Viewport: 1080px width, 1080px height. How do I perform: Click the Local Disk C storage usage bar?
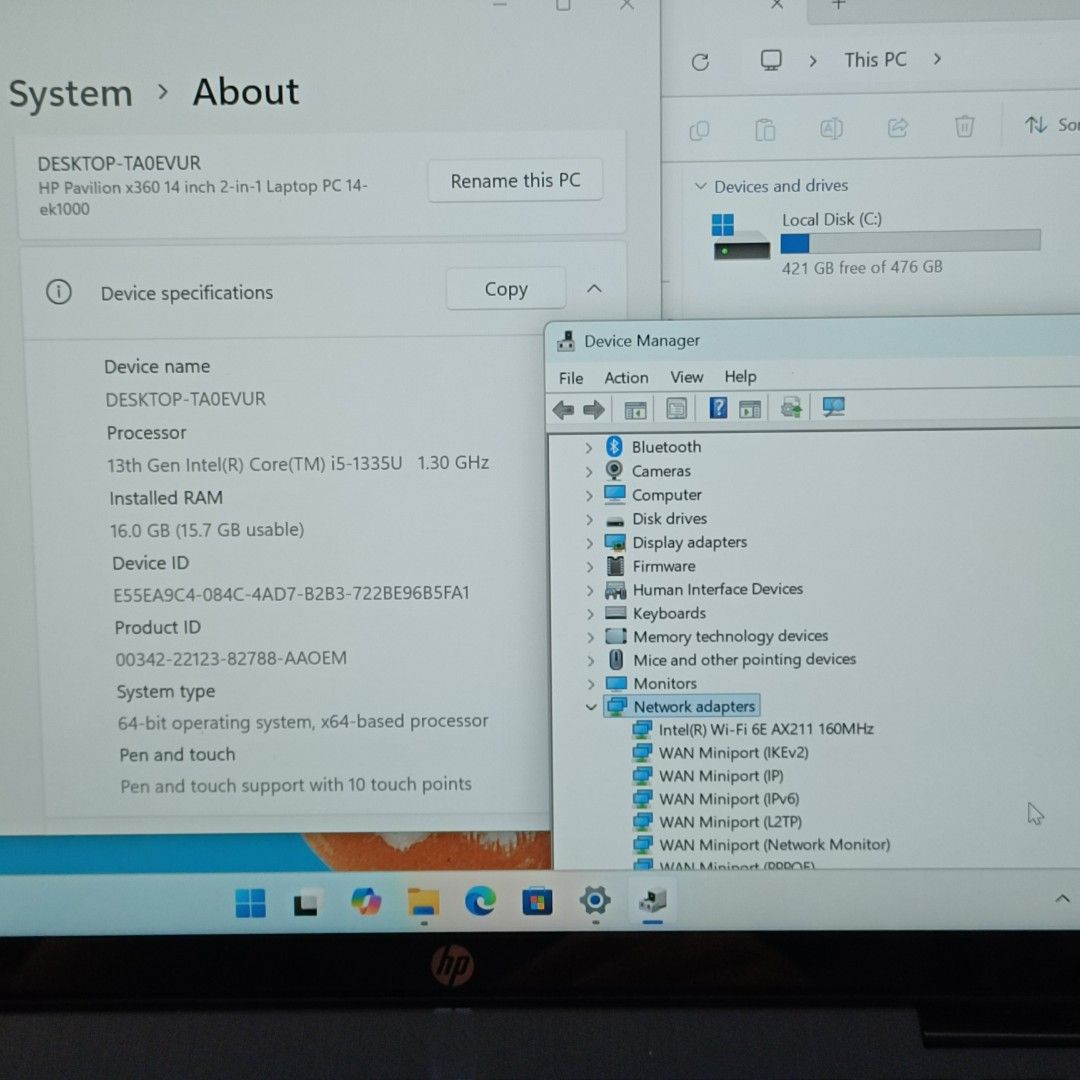coord(910,240)
